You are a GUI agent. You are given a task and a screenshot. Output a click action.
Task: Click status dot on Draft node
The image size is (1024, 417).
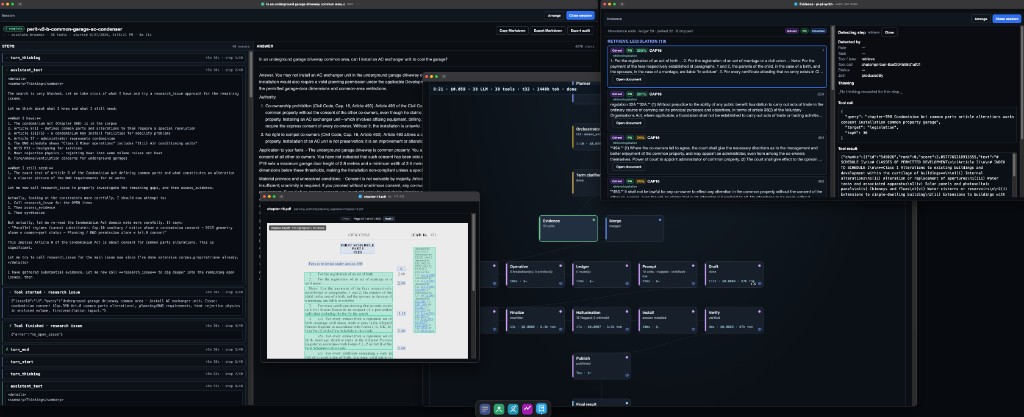(758, 266)
